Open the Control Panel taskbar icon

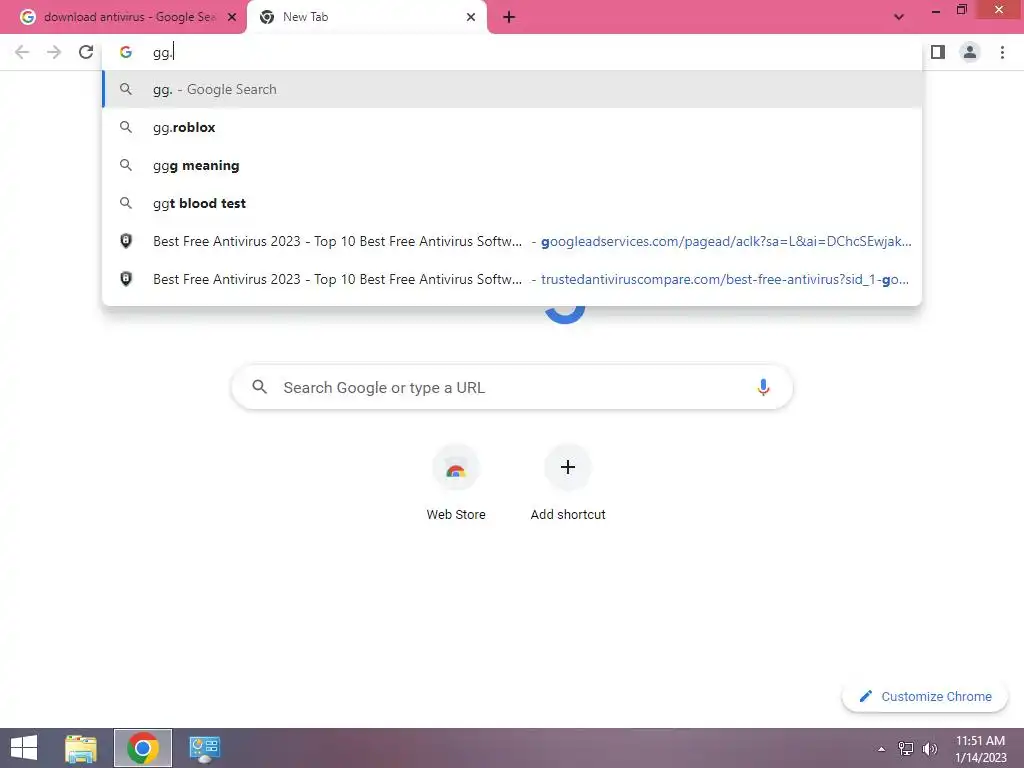click(204, 748)
